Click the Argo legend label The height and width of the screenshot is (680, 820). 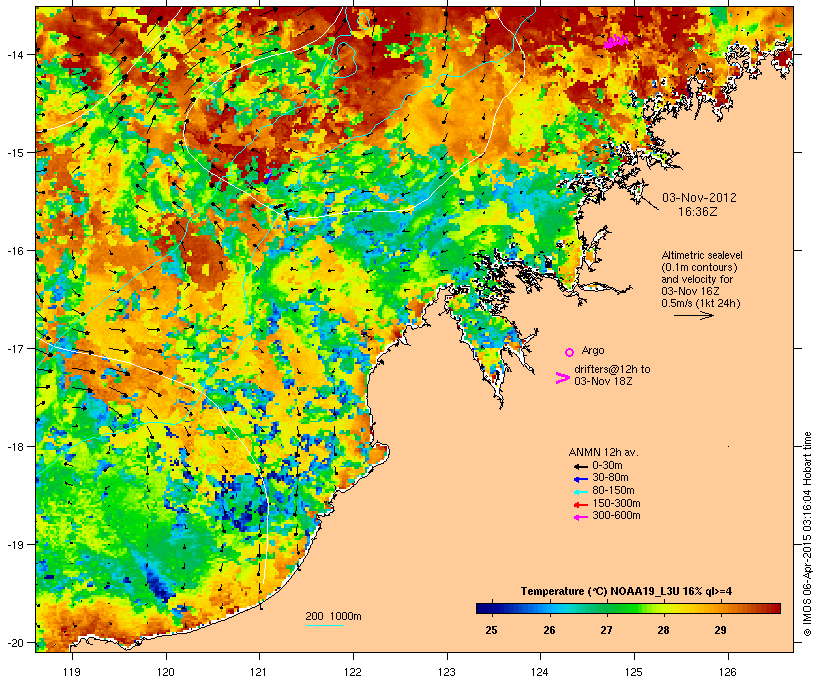click(593, 350)
